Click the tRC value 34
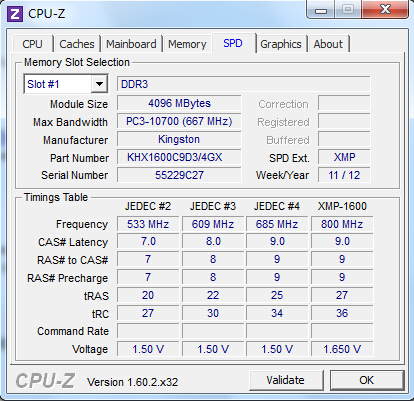The width and height of the screenshot is (414, 401). point(277,313)
